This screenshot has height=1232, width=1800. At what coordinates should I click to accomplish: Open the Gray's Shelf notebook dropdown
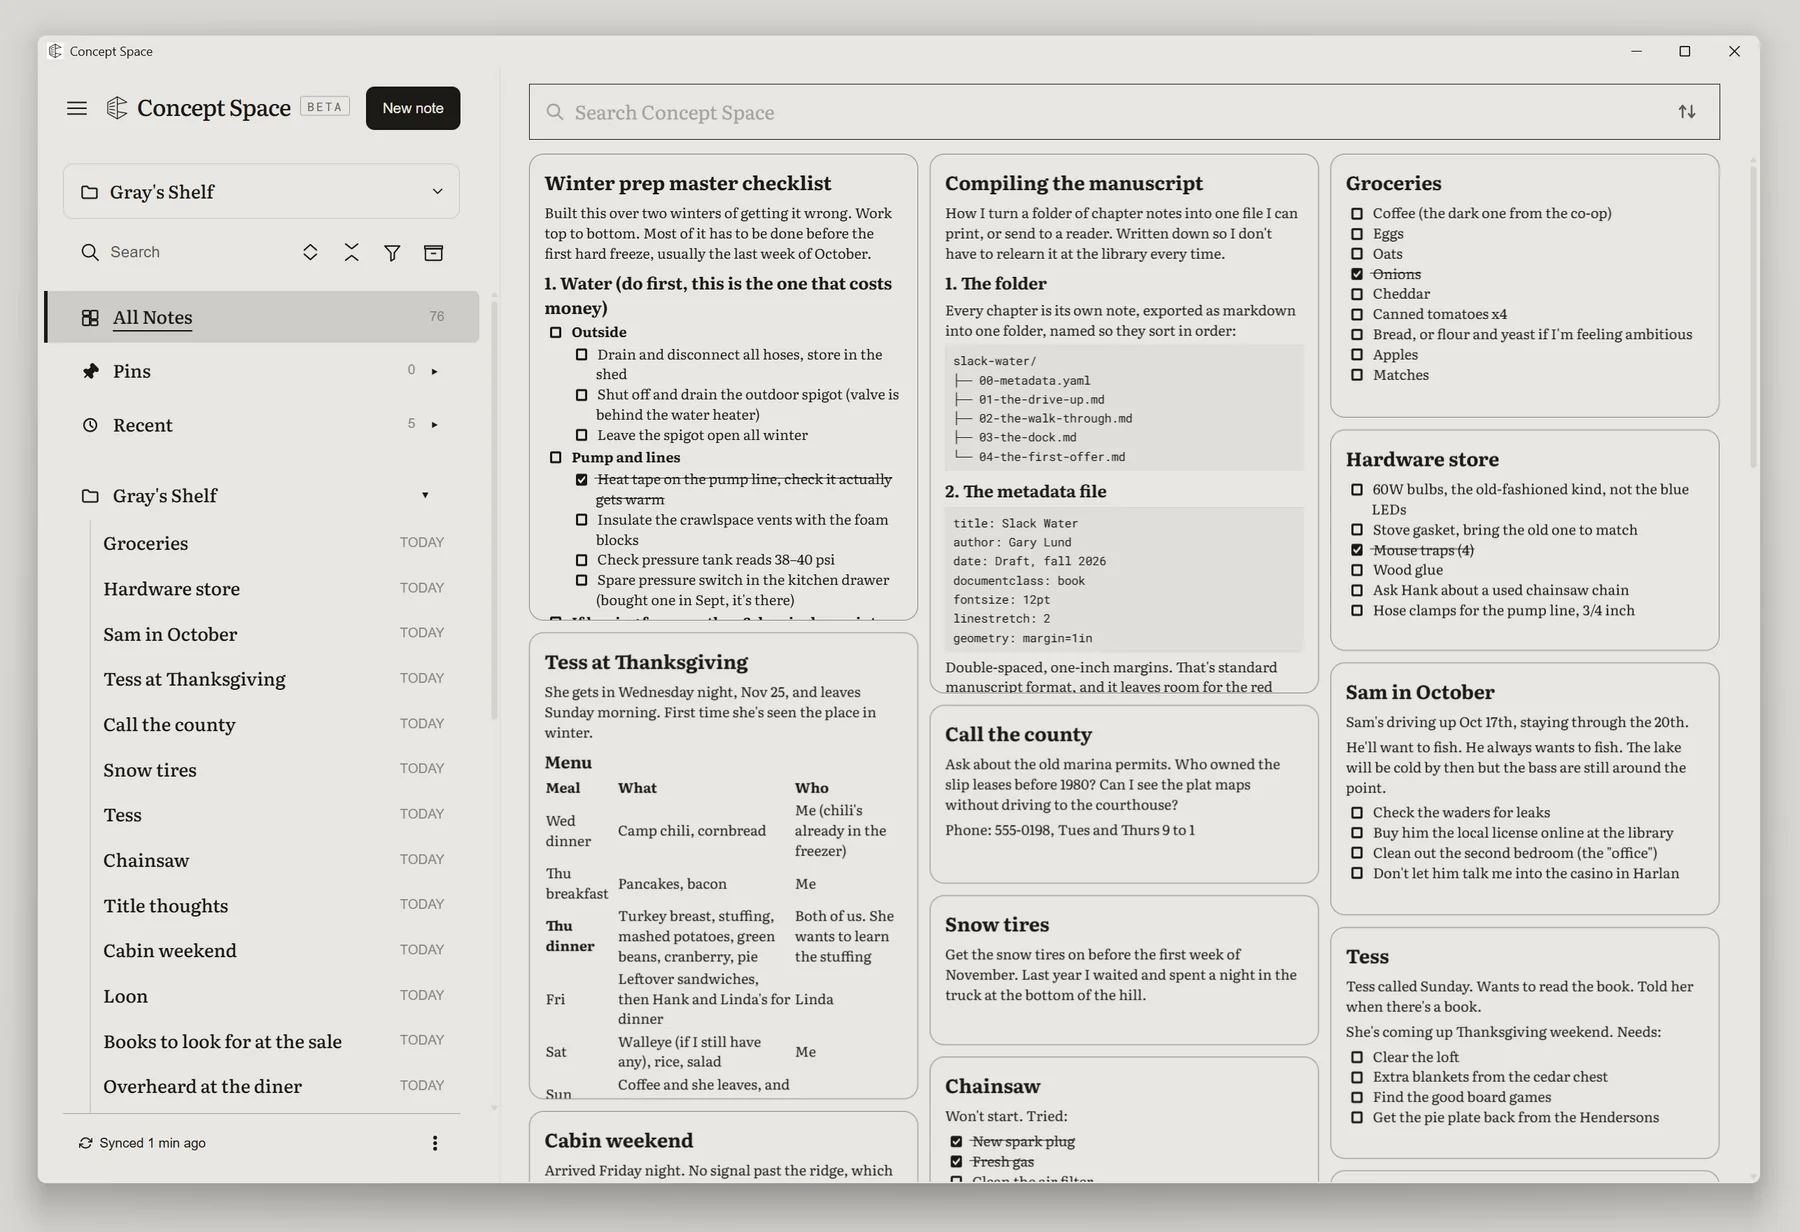point(261,191)
